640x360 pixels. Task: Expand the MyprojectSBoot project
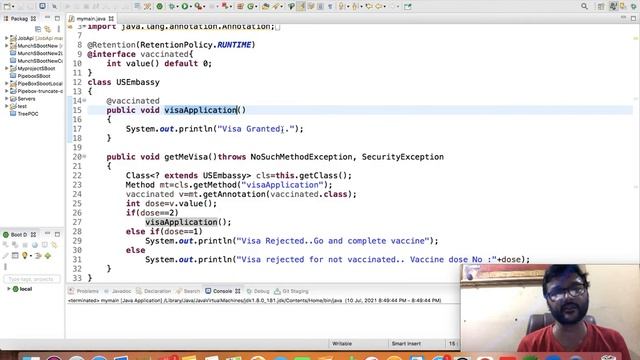click(x=7, y=68)
